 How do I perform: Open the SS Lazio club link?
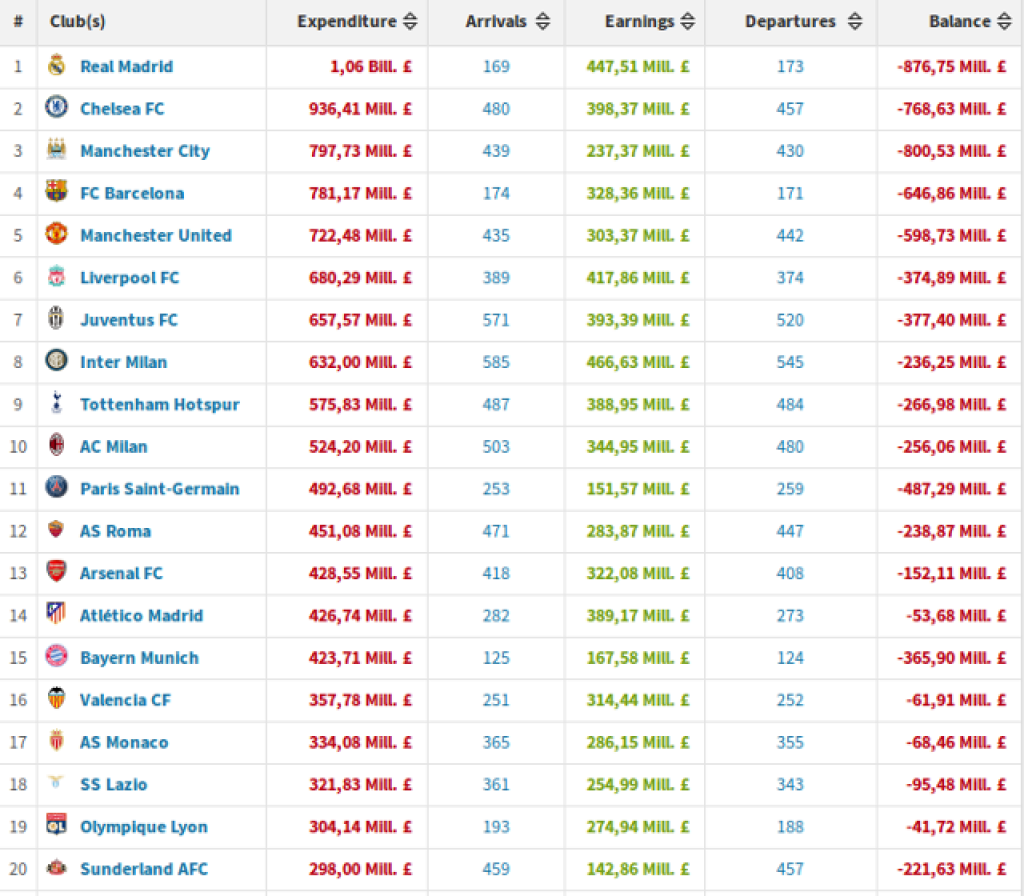[x=114, y=784]
